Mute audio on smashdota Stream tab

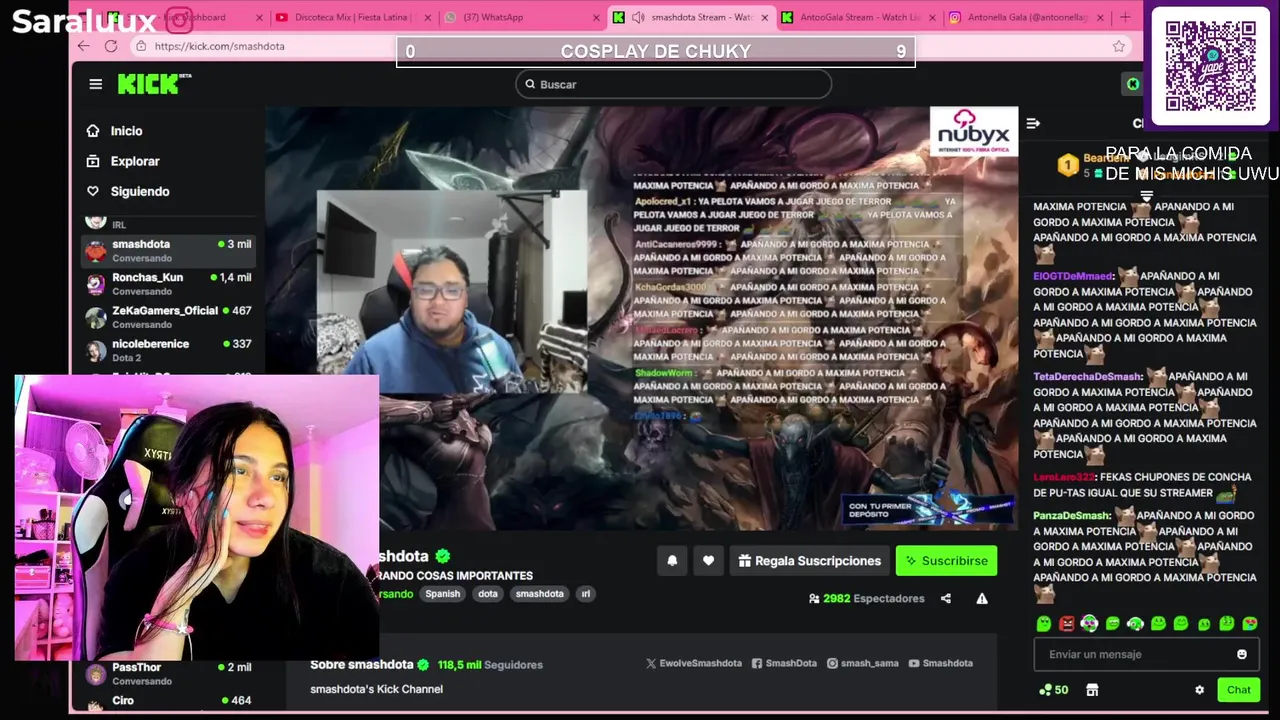click(x=638, y=17)
